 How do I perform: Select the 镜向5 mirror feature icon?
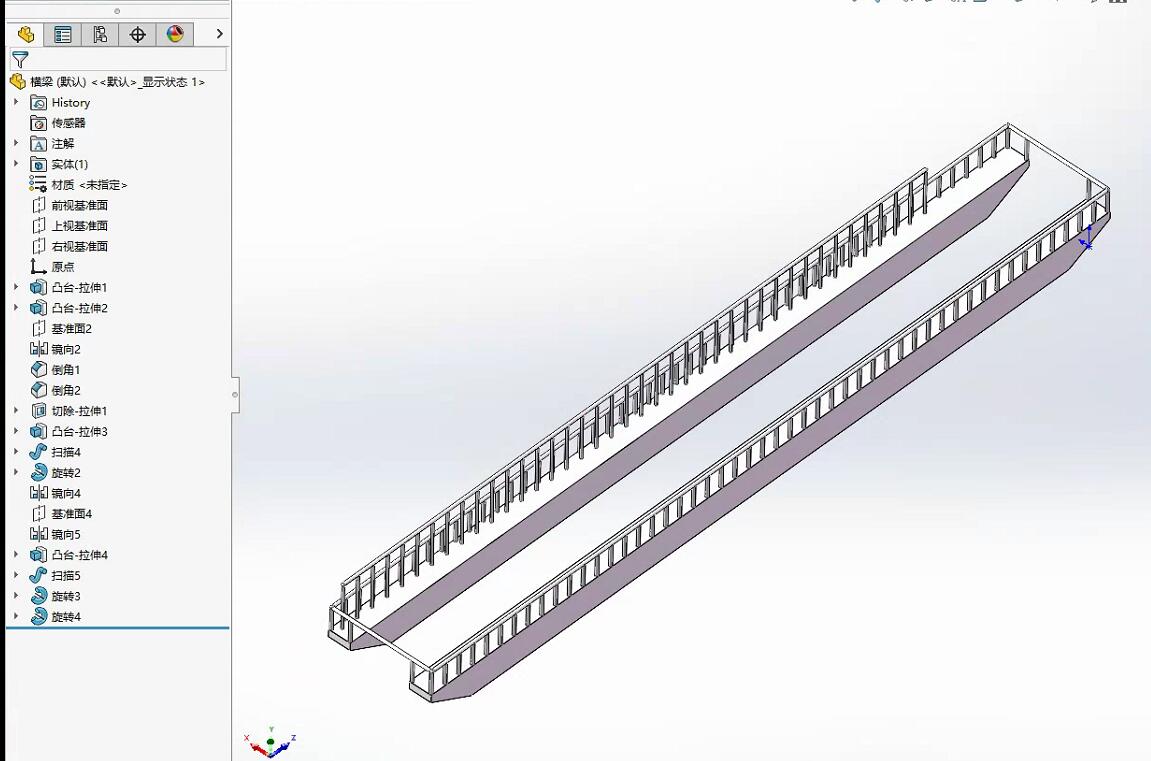click(x=38, y=534)
